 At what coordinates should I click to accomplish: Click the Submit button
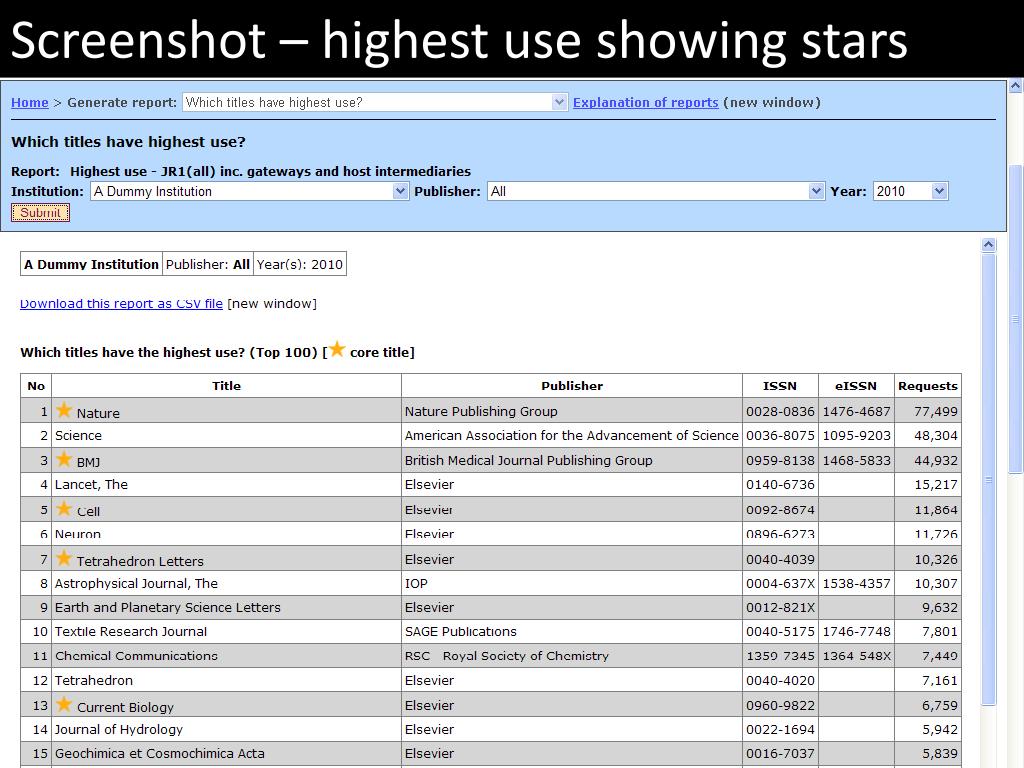[40, 213]
